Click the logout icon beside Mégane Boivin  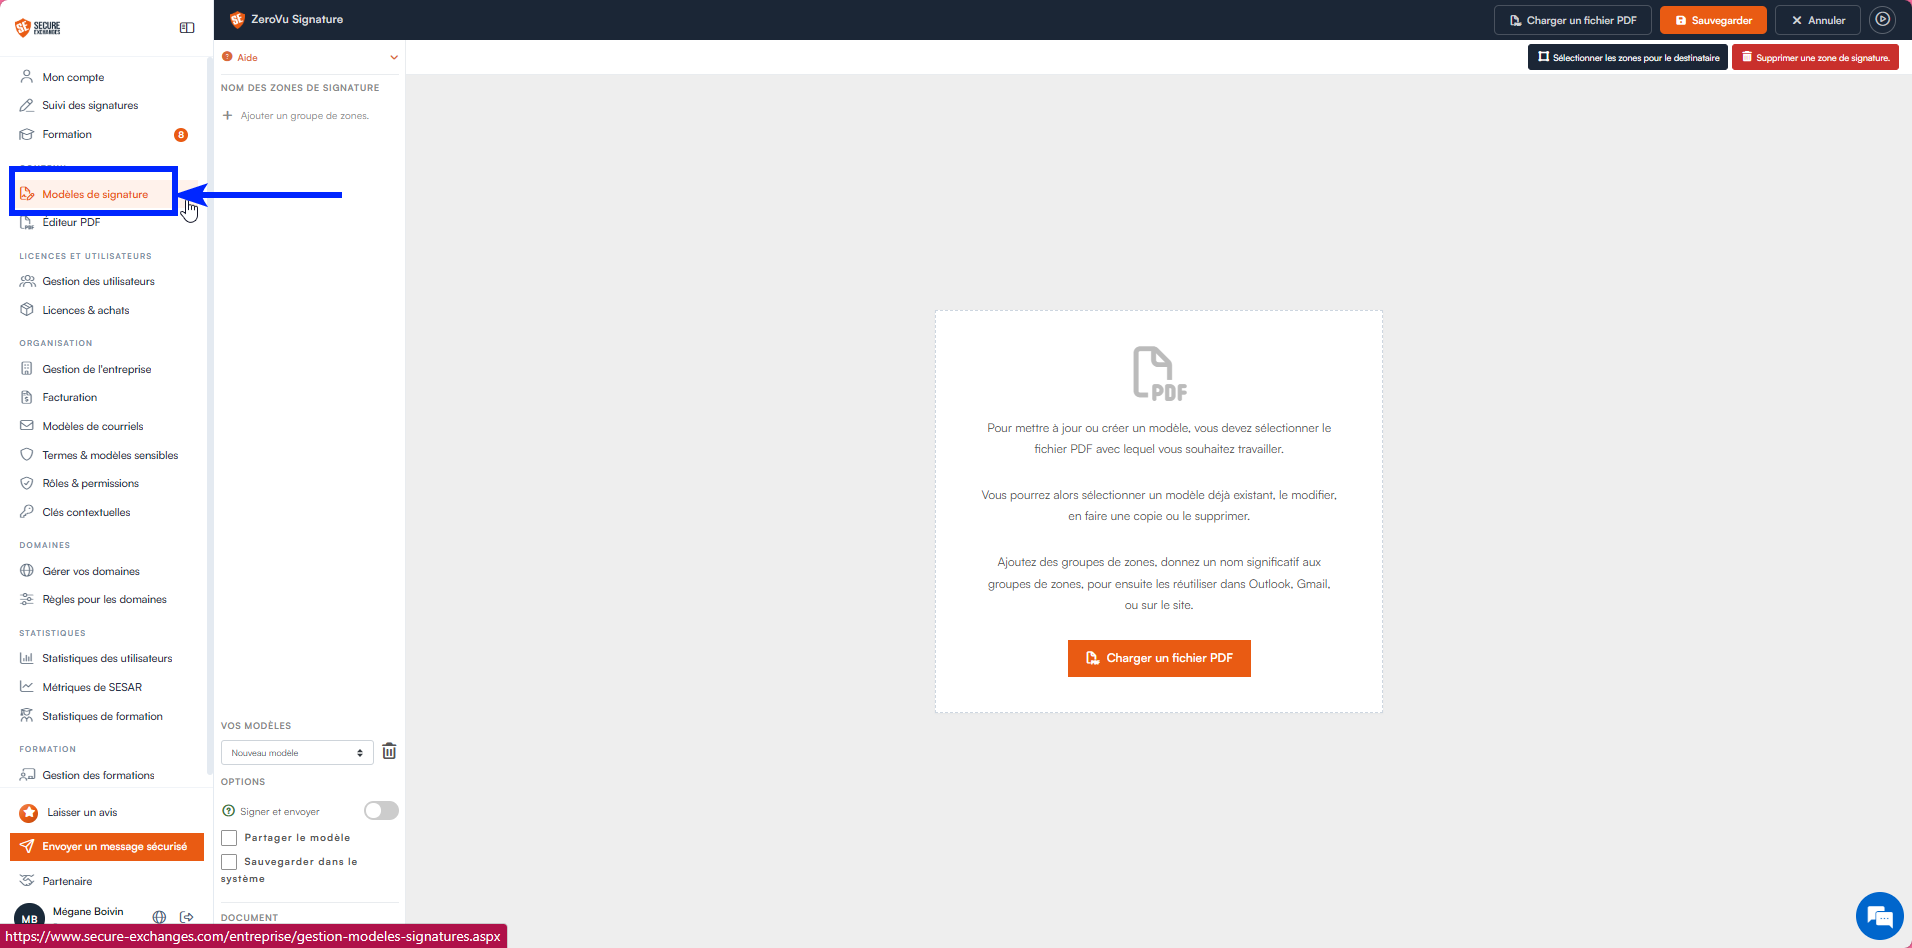[x=187, y=917]
